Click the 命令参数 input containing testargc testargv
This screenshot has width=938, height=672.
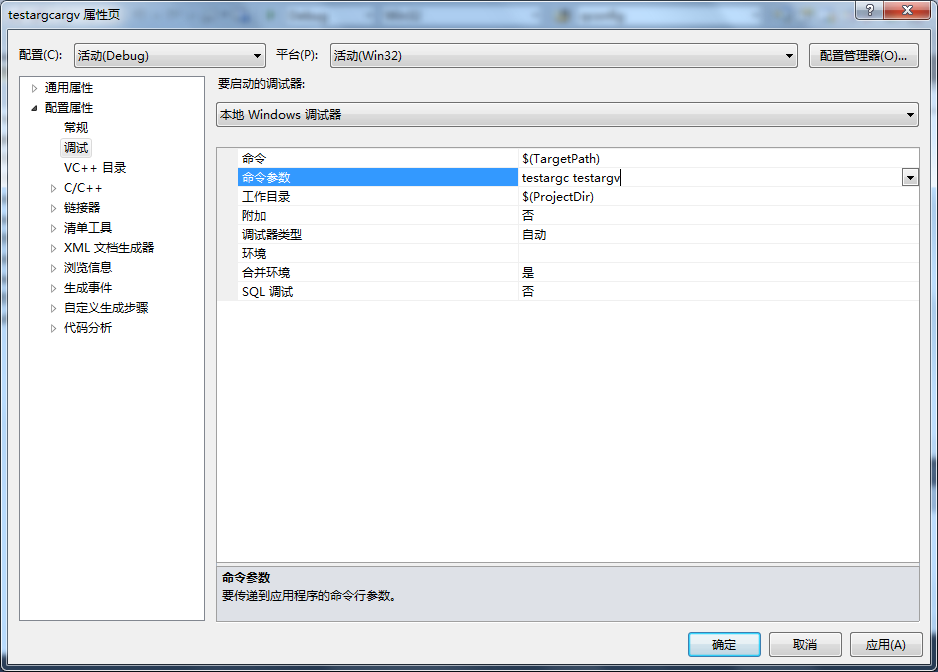click(x=710, y=178)
